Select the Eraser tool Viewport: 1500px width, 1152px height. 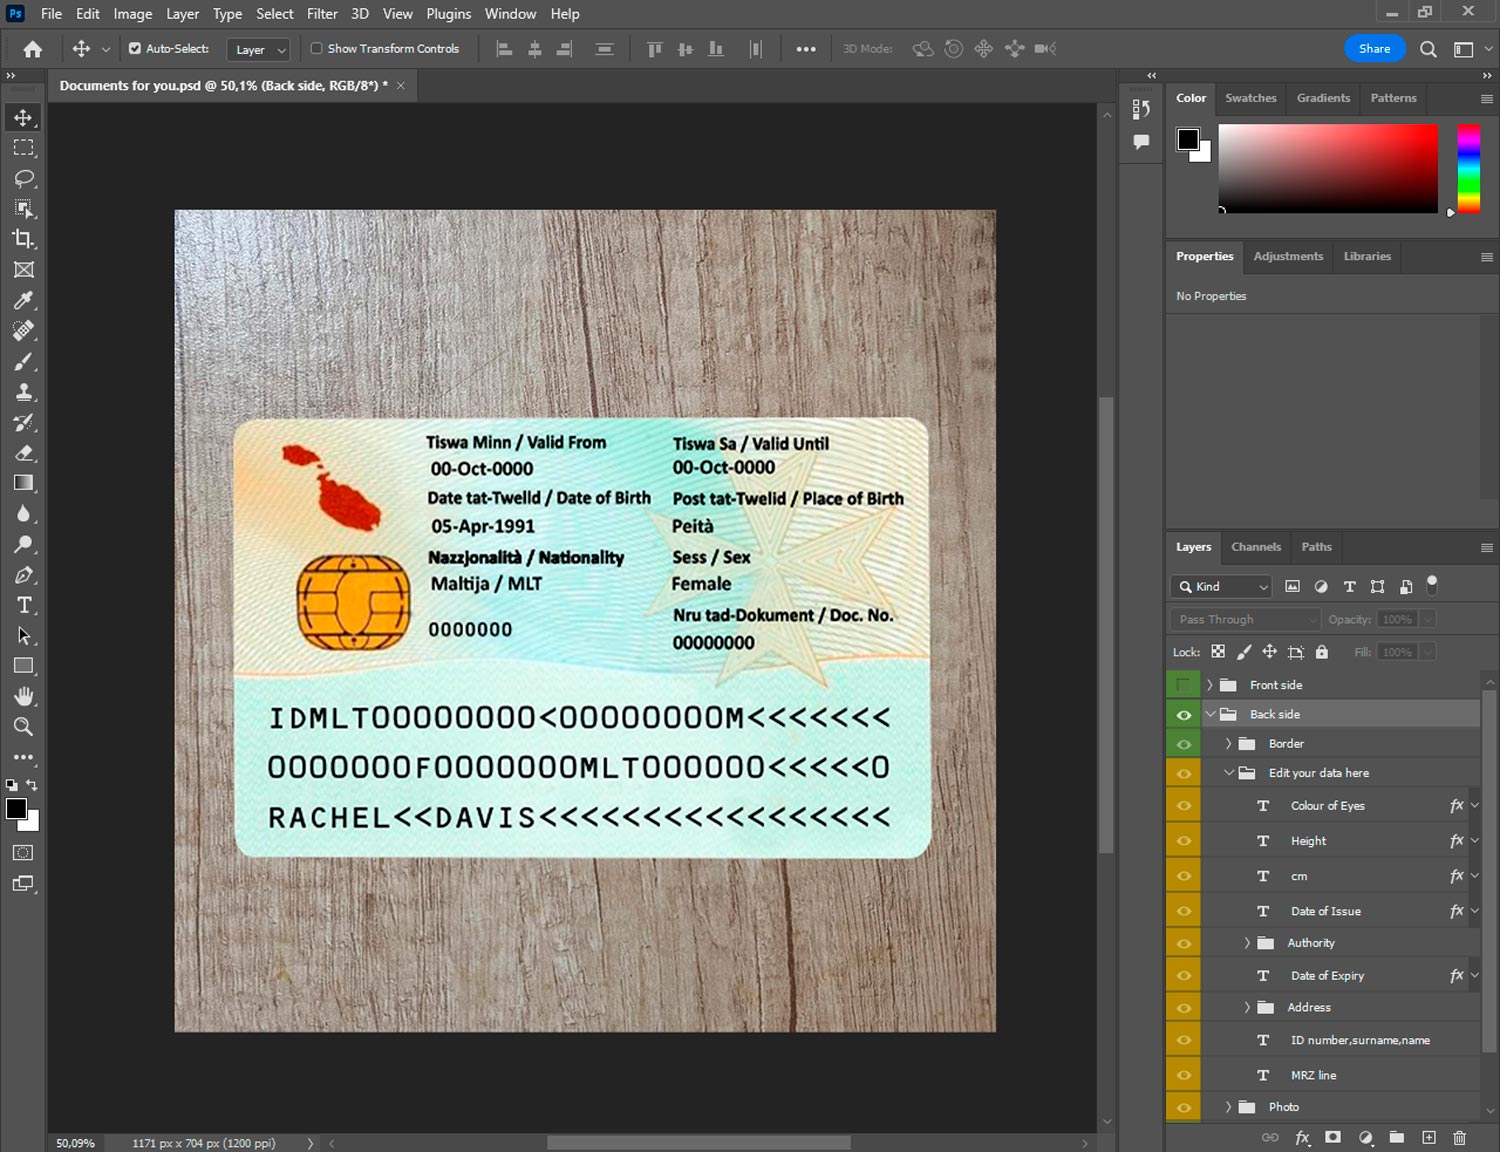pyautogui.click(x=24, y=453)
